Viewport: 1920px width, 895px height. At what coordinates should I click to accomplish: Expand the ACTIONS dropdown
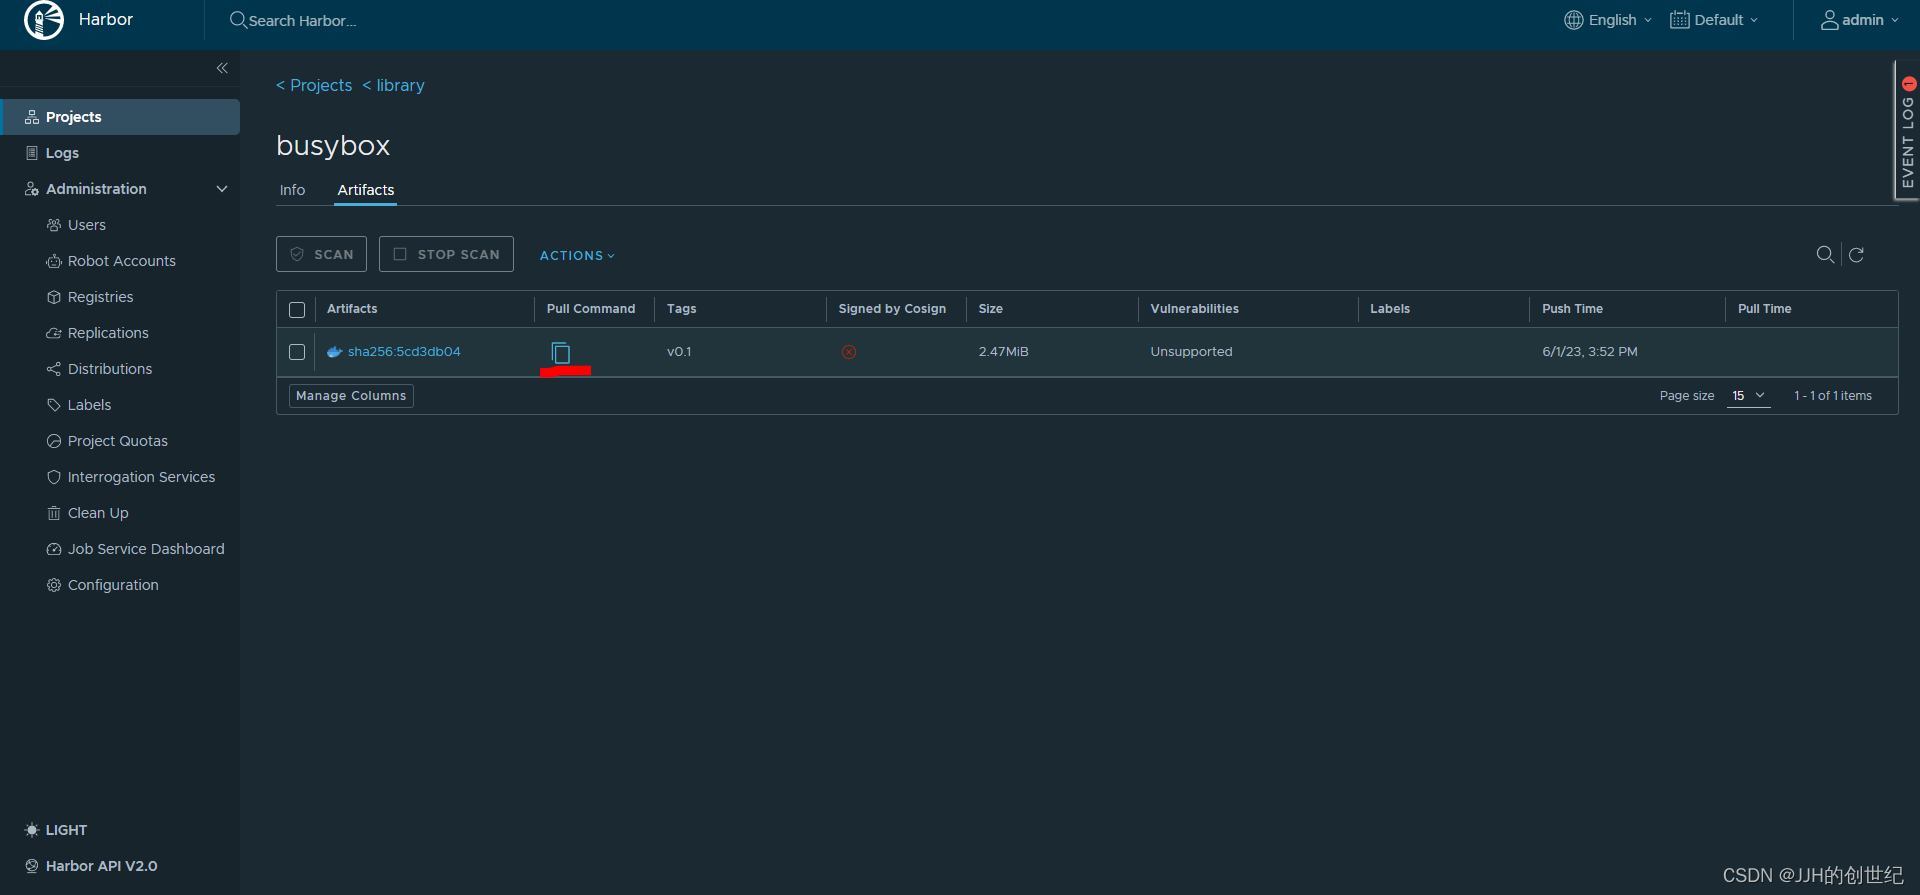577,256
